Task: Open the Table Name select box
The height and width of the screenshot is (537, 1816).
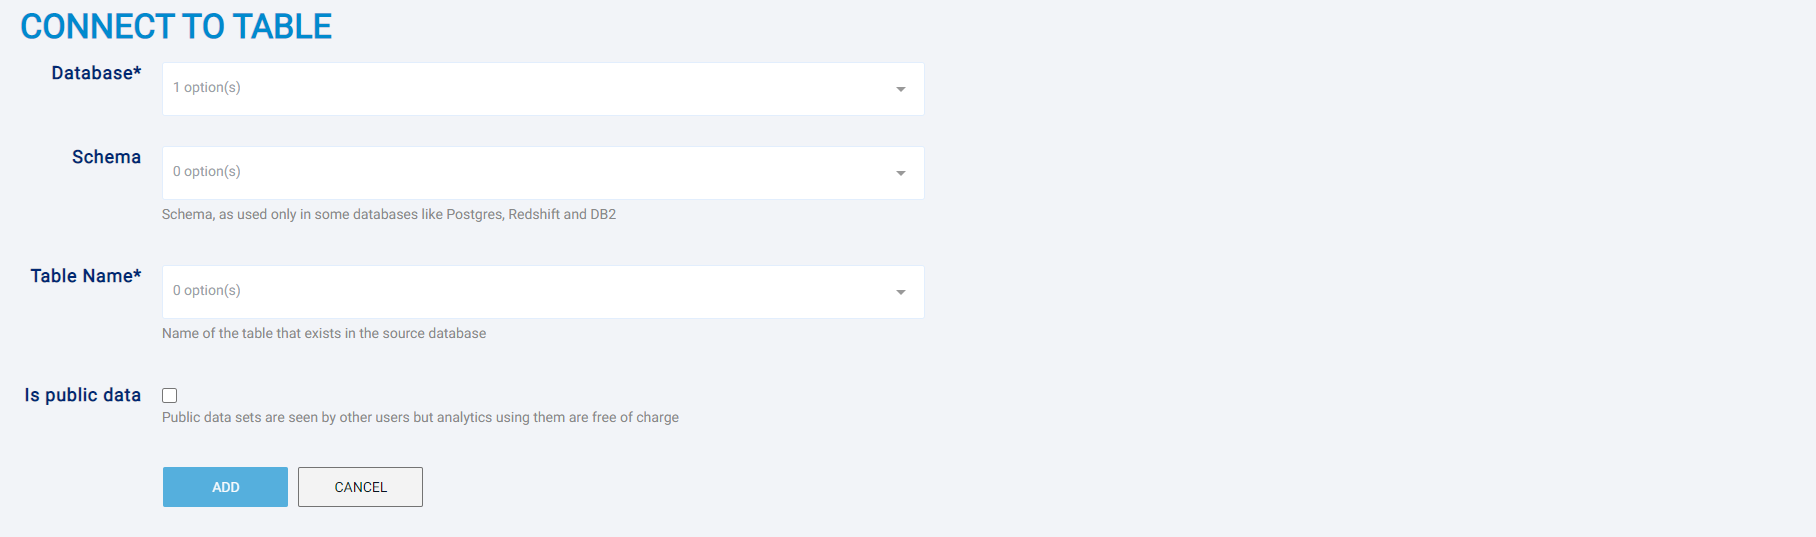Action: [x=543, y=292]
